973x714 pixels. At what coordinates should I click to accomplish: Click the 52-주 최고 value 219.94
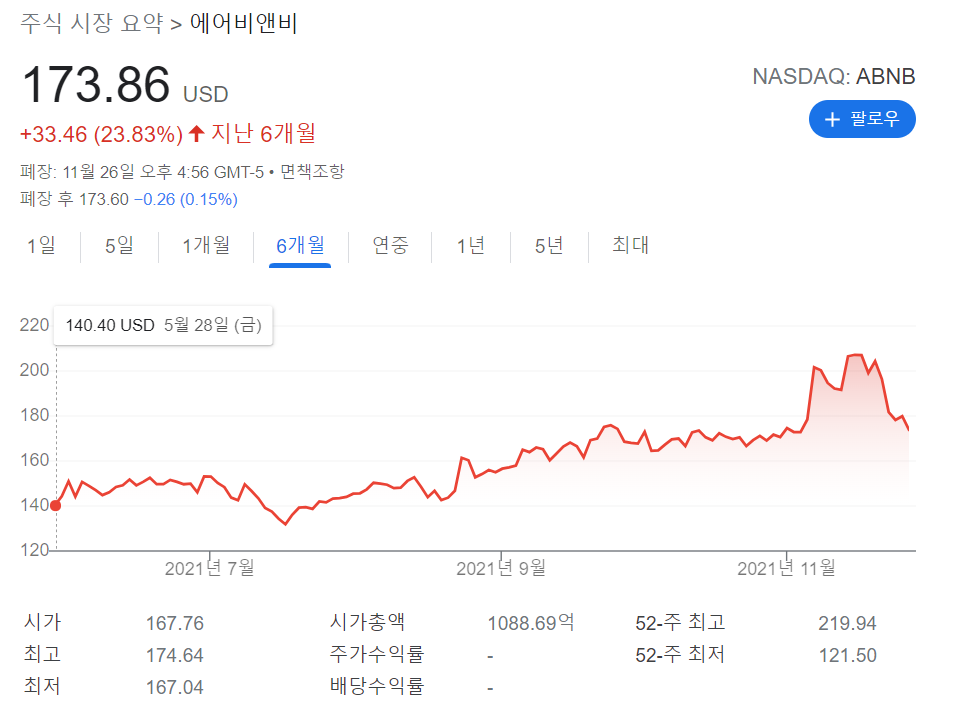[847, 623]
